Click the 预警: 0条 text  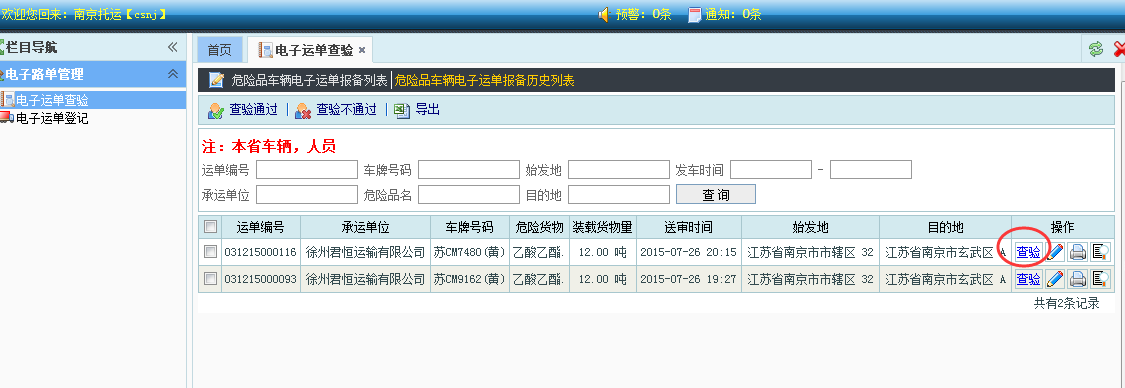[x=644, y=14]
